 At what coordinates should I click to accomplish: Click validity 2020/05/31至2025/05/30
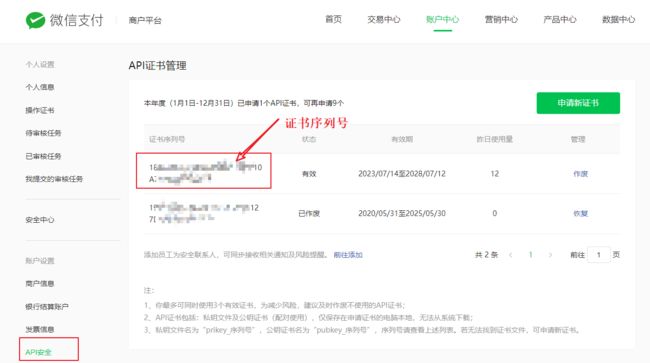[402, 213]
